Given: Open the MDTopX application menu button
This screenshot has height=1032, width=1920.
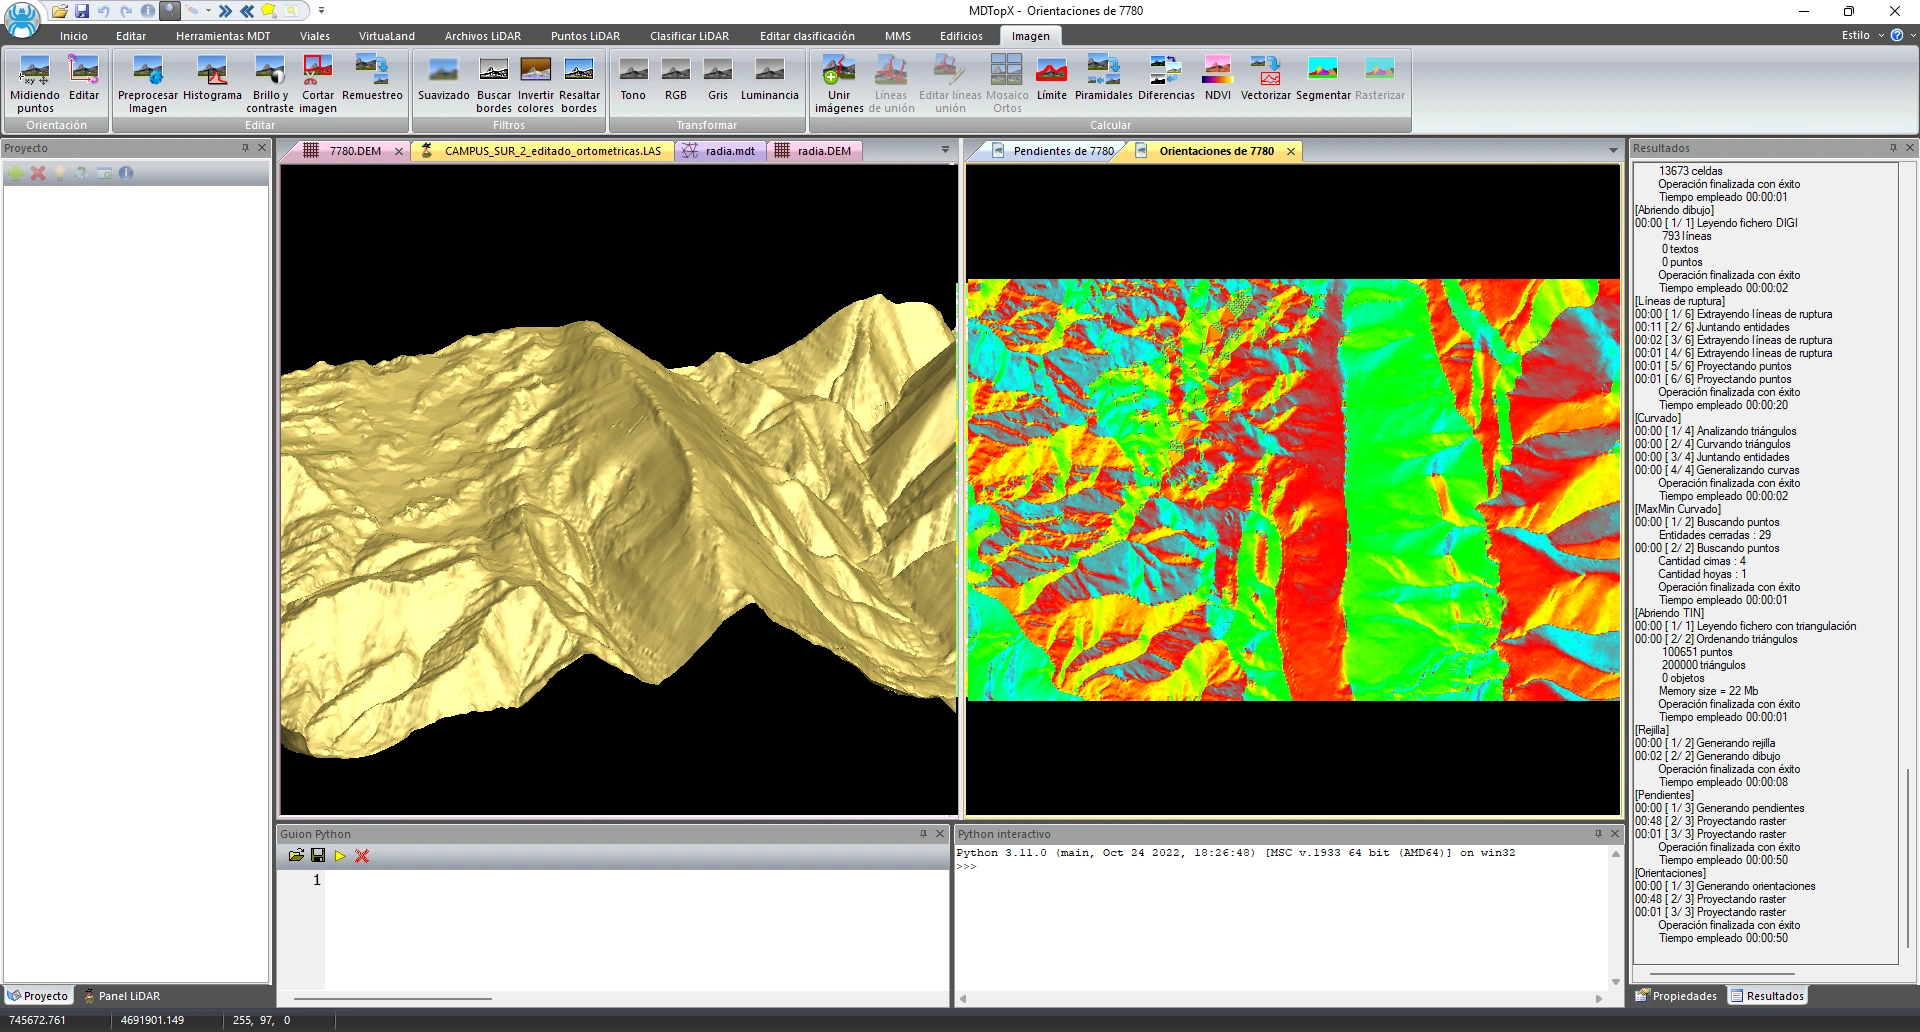Looking at the screenshot, I should [x=22, y=18].
